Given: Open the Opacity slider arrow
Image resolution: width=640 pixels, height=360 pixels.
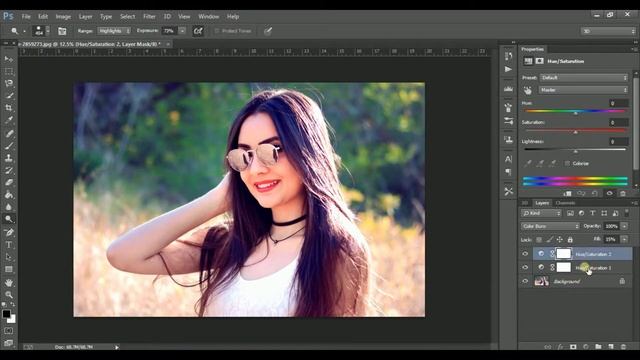Looking at the screenshot, I should pos(624,226).
